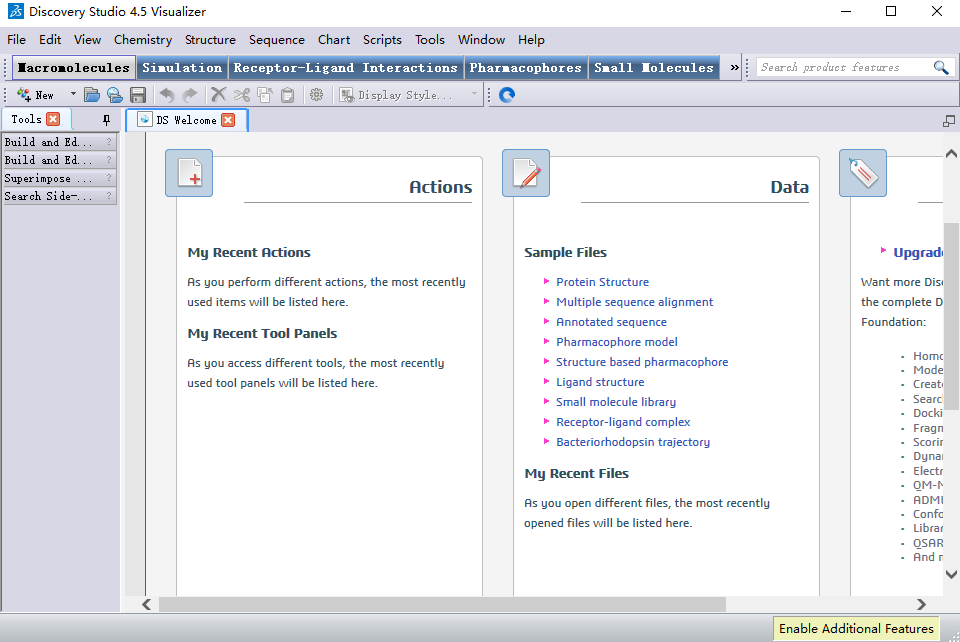The width and height of the screenshot is (960, 642).
Task: Click the Actions new-document icon
Action: coord(189,173)
